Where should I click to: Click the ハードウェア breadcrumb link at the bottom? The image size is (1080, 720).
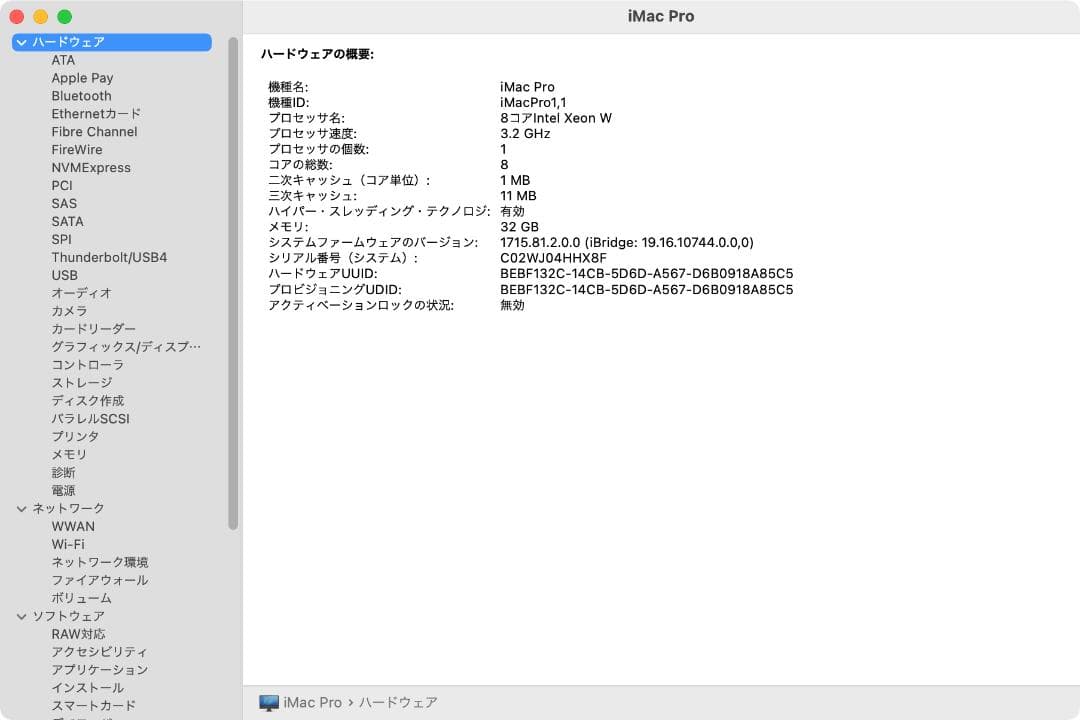(x=399, y=702)
